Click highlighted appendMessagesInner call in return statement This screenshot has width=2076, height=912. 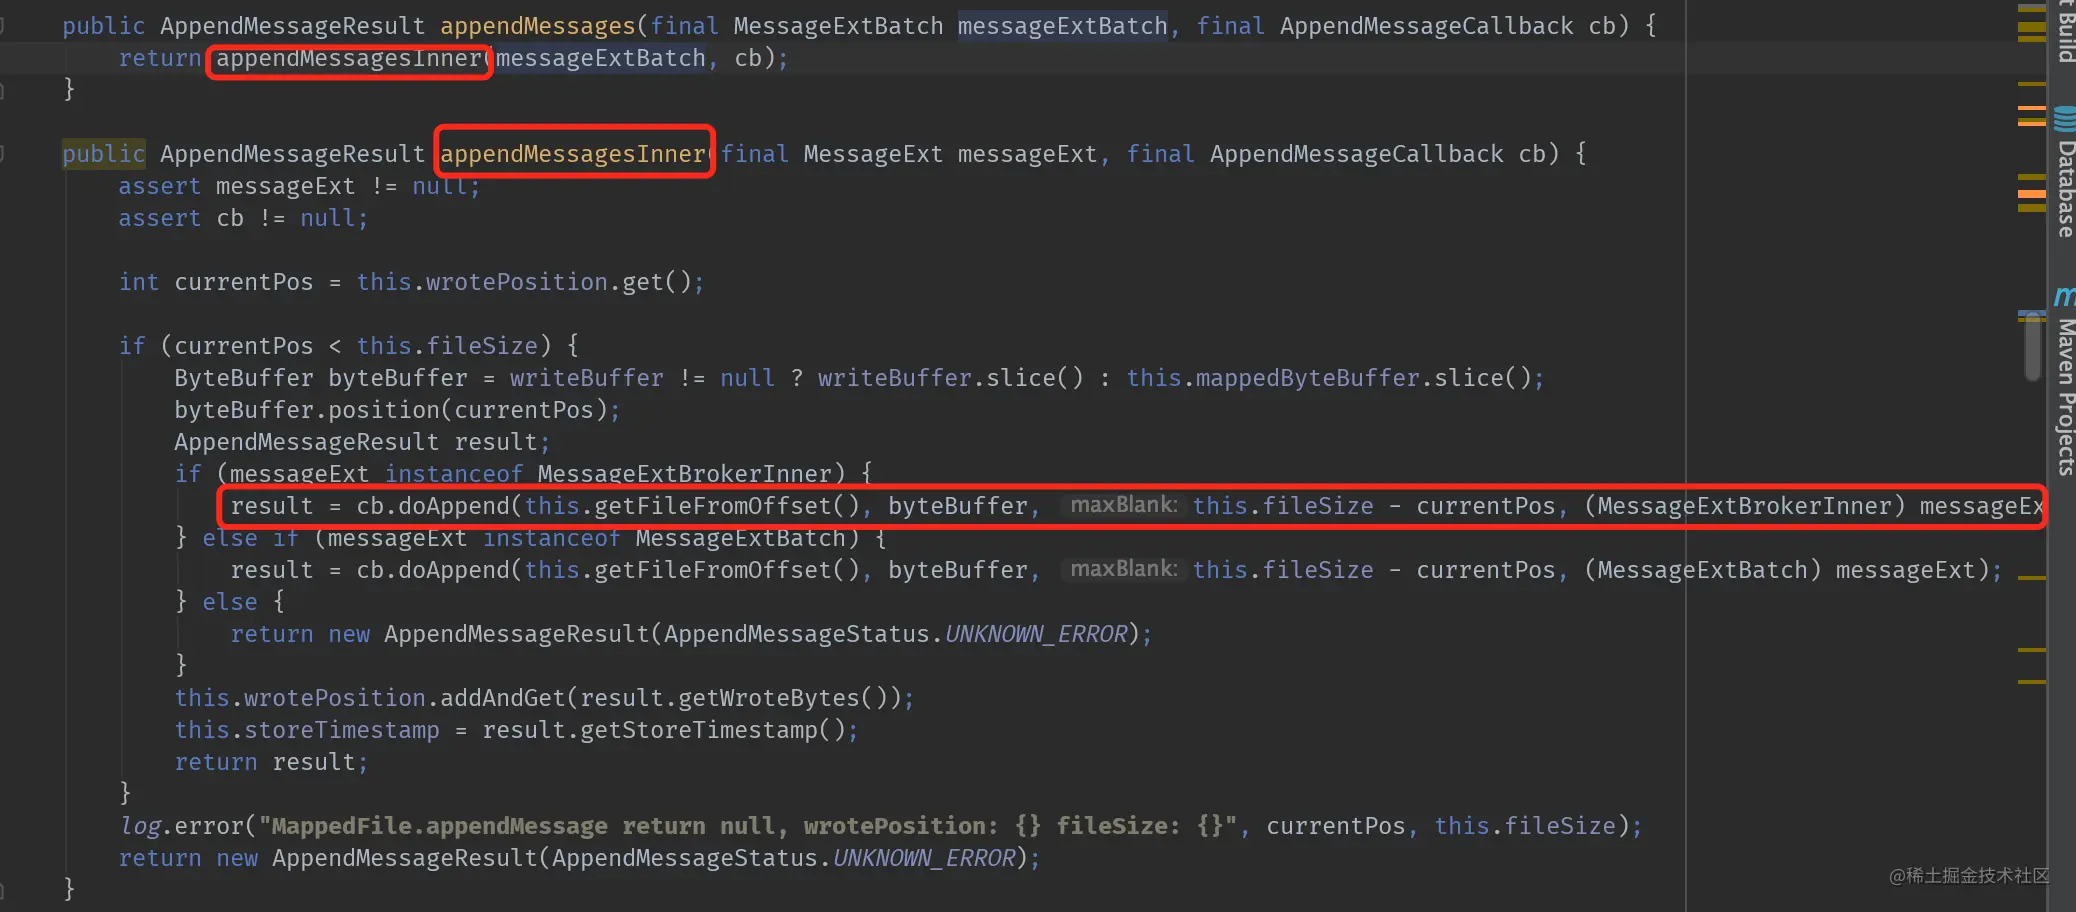tap(349, 59)
